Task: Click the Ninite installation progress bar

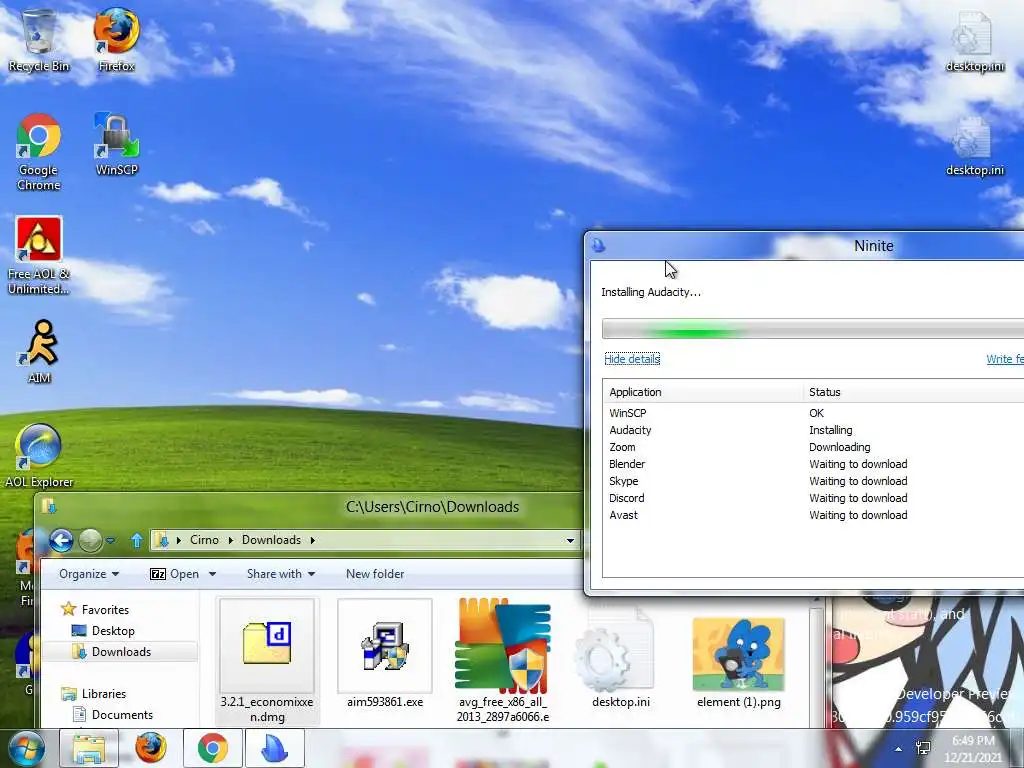Action: pyautogui.click(x=812, y=328)
